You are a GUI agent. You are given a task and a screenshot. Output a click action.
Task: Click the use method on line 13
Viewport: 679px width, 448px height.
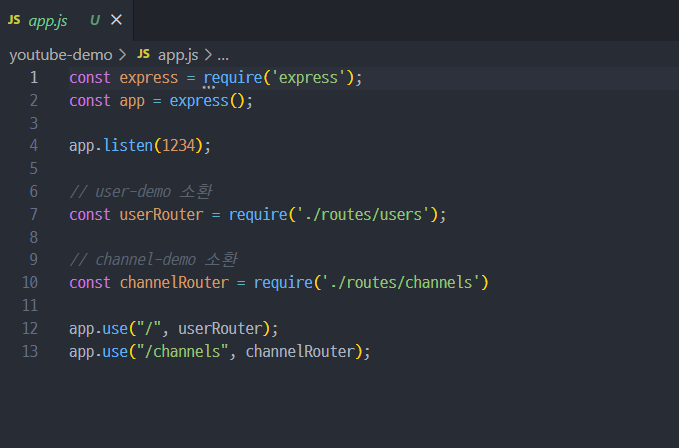(115, 351)
